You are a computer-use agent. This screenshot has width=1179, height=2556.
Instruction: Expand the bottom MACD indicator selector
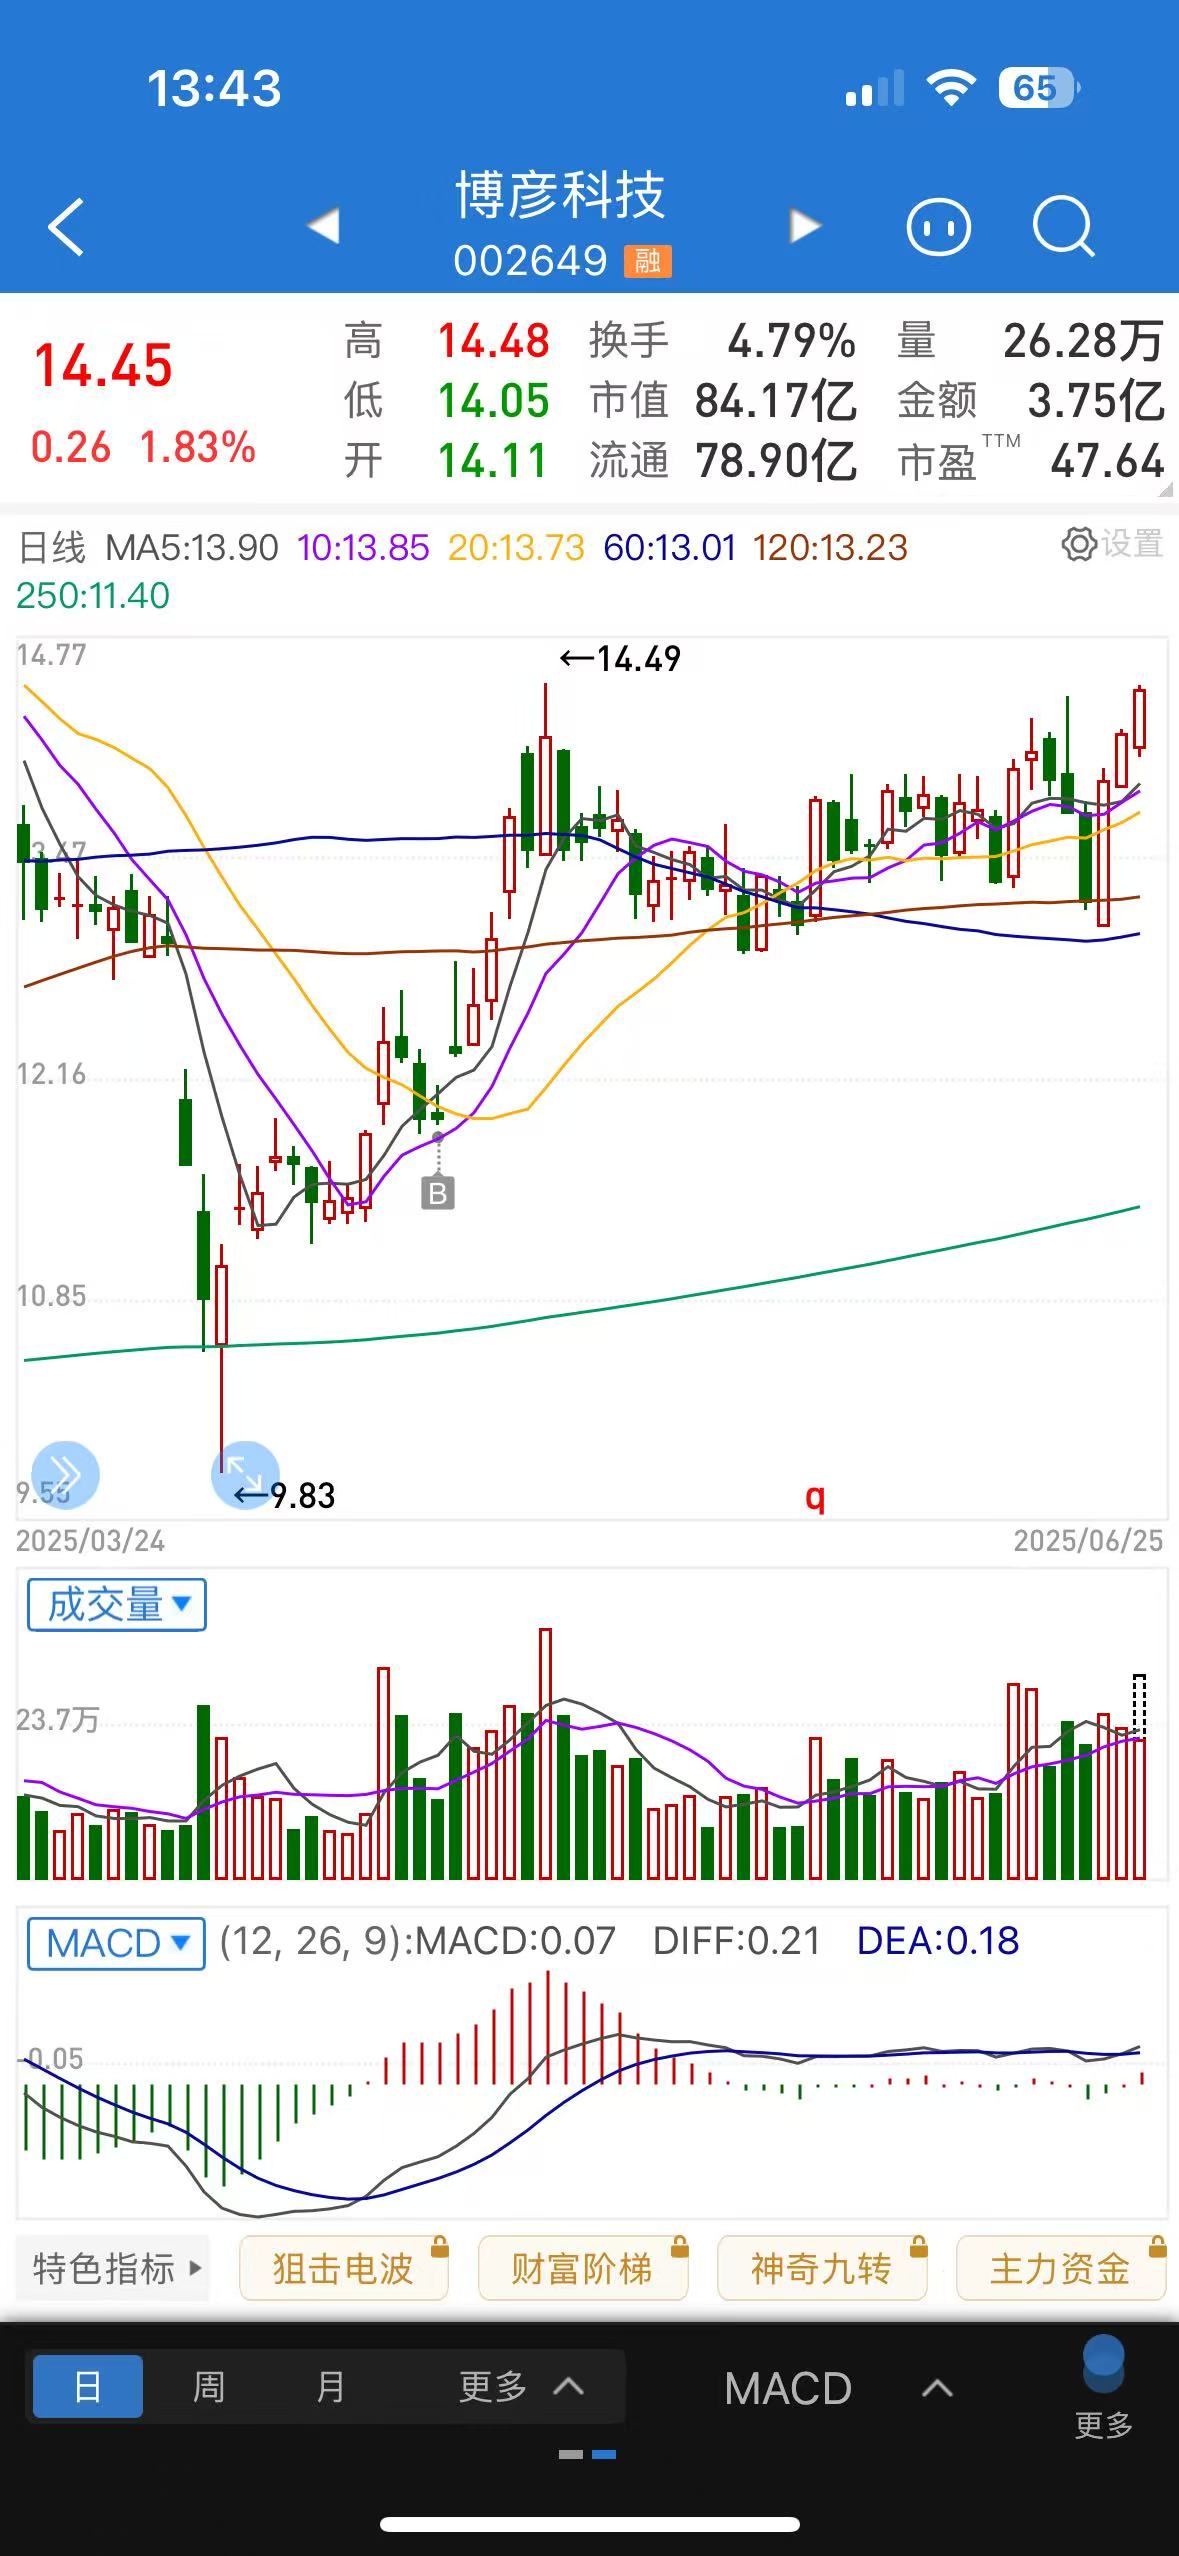pos(838,2389)
